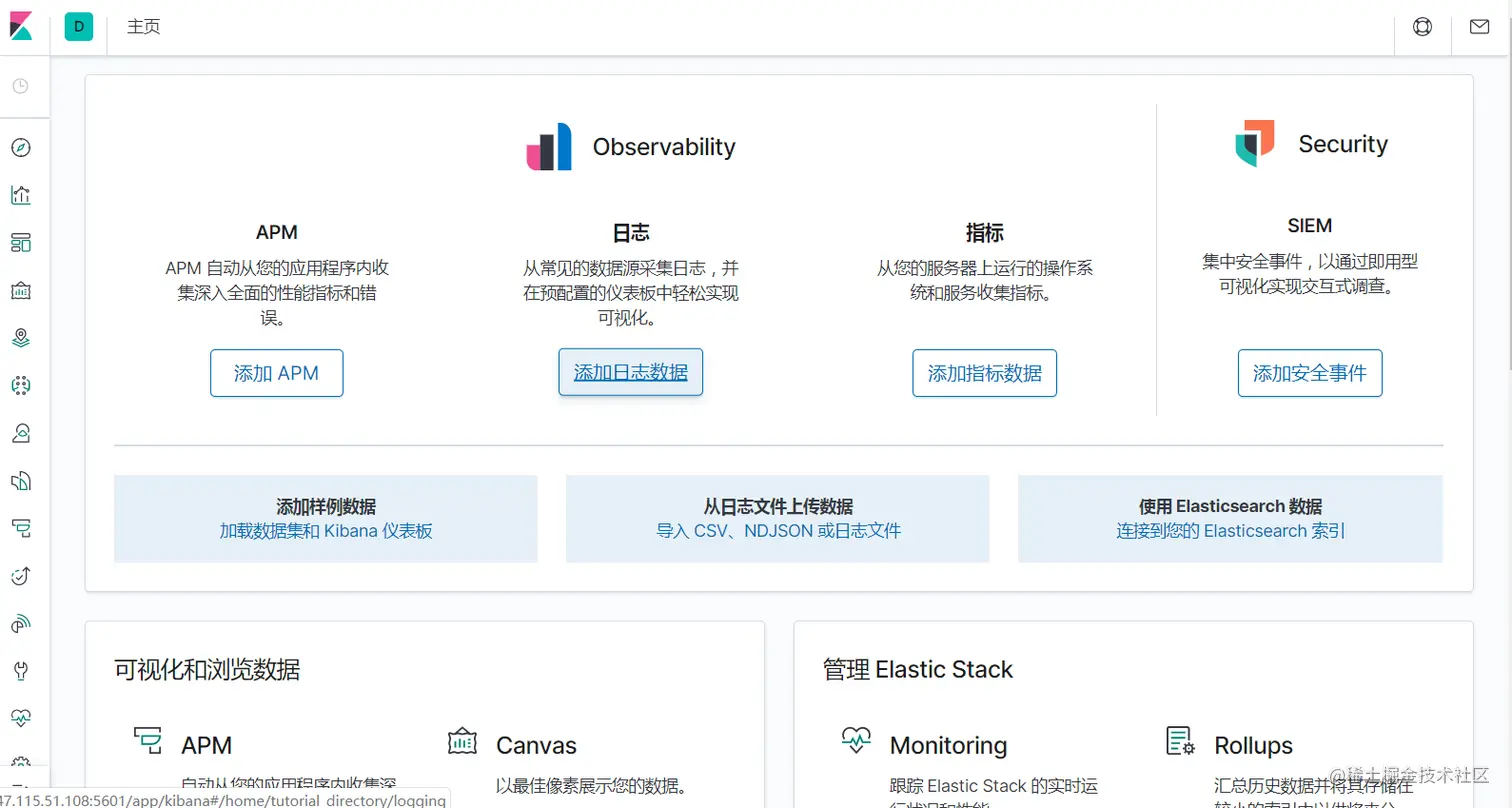Open Uptime icon in sidebar
The height and width of the screenshot is (808, 1512).
pyautogui.click(x=21, y=575)
